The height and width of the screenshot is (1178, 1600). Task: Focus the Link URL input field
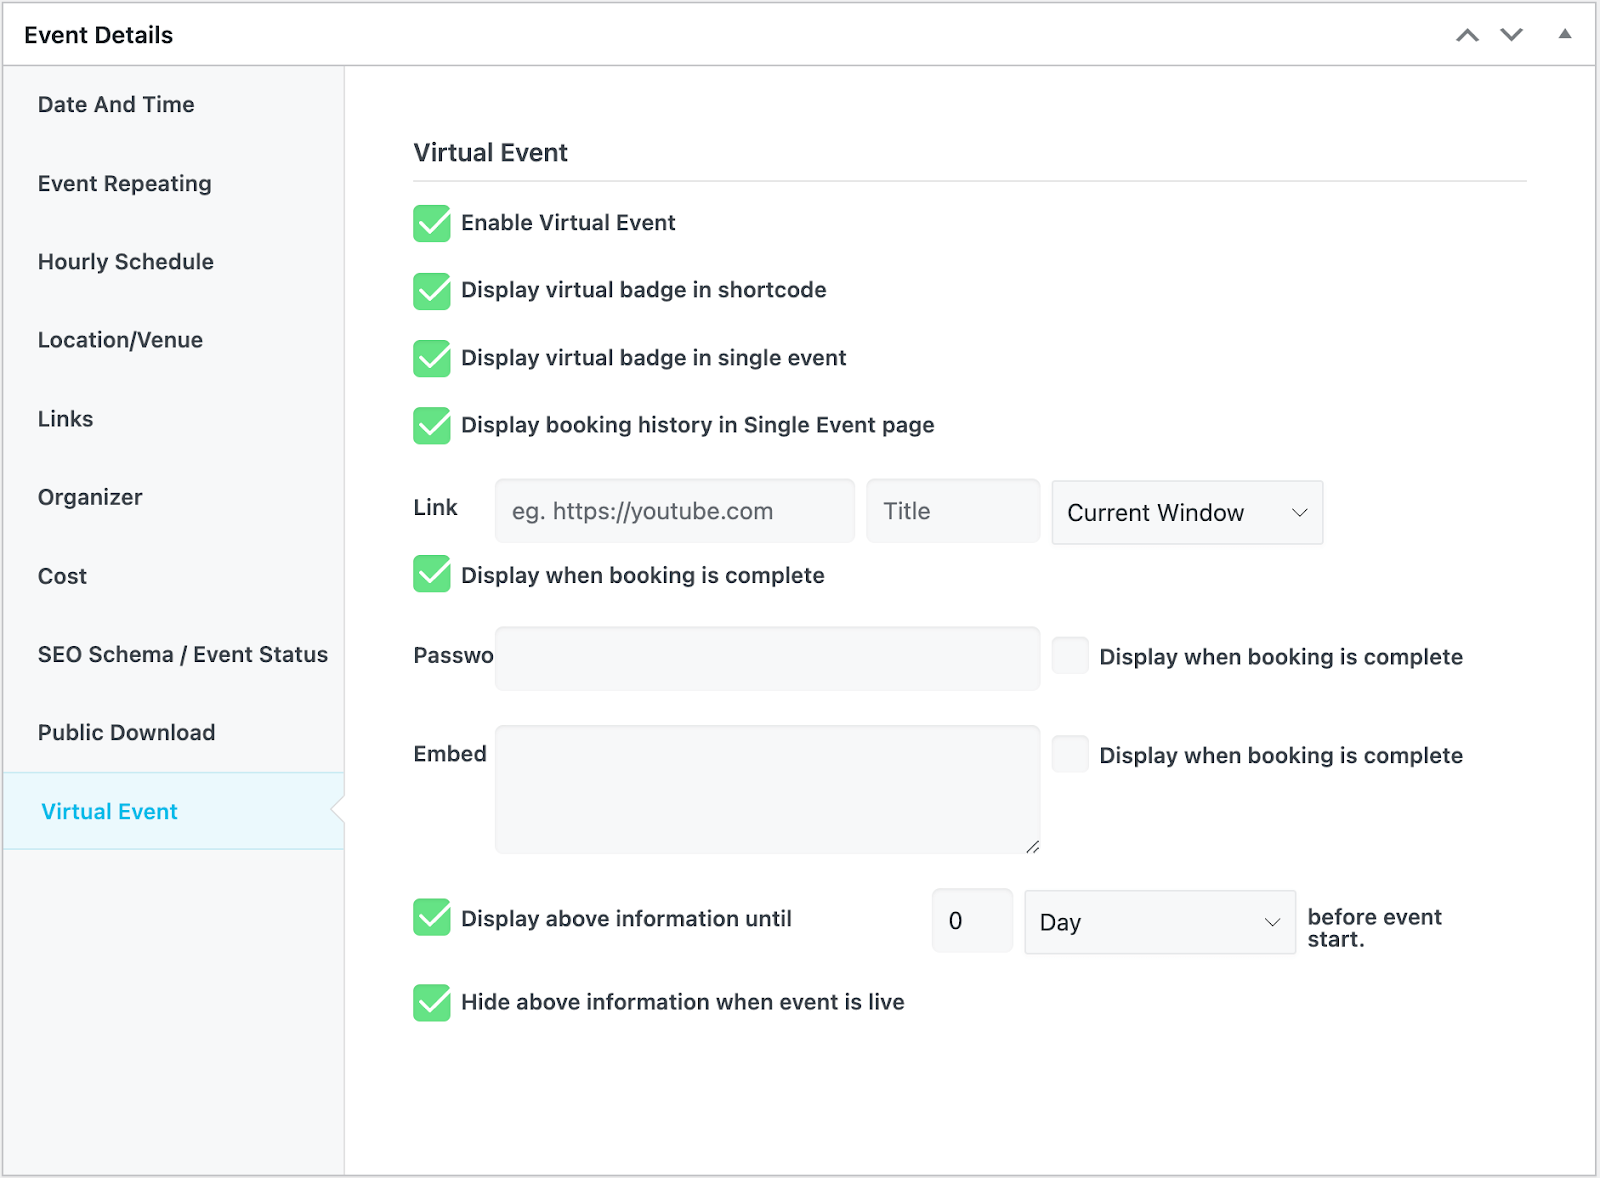pyautogui.click(x=675, y=511)
